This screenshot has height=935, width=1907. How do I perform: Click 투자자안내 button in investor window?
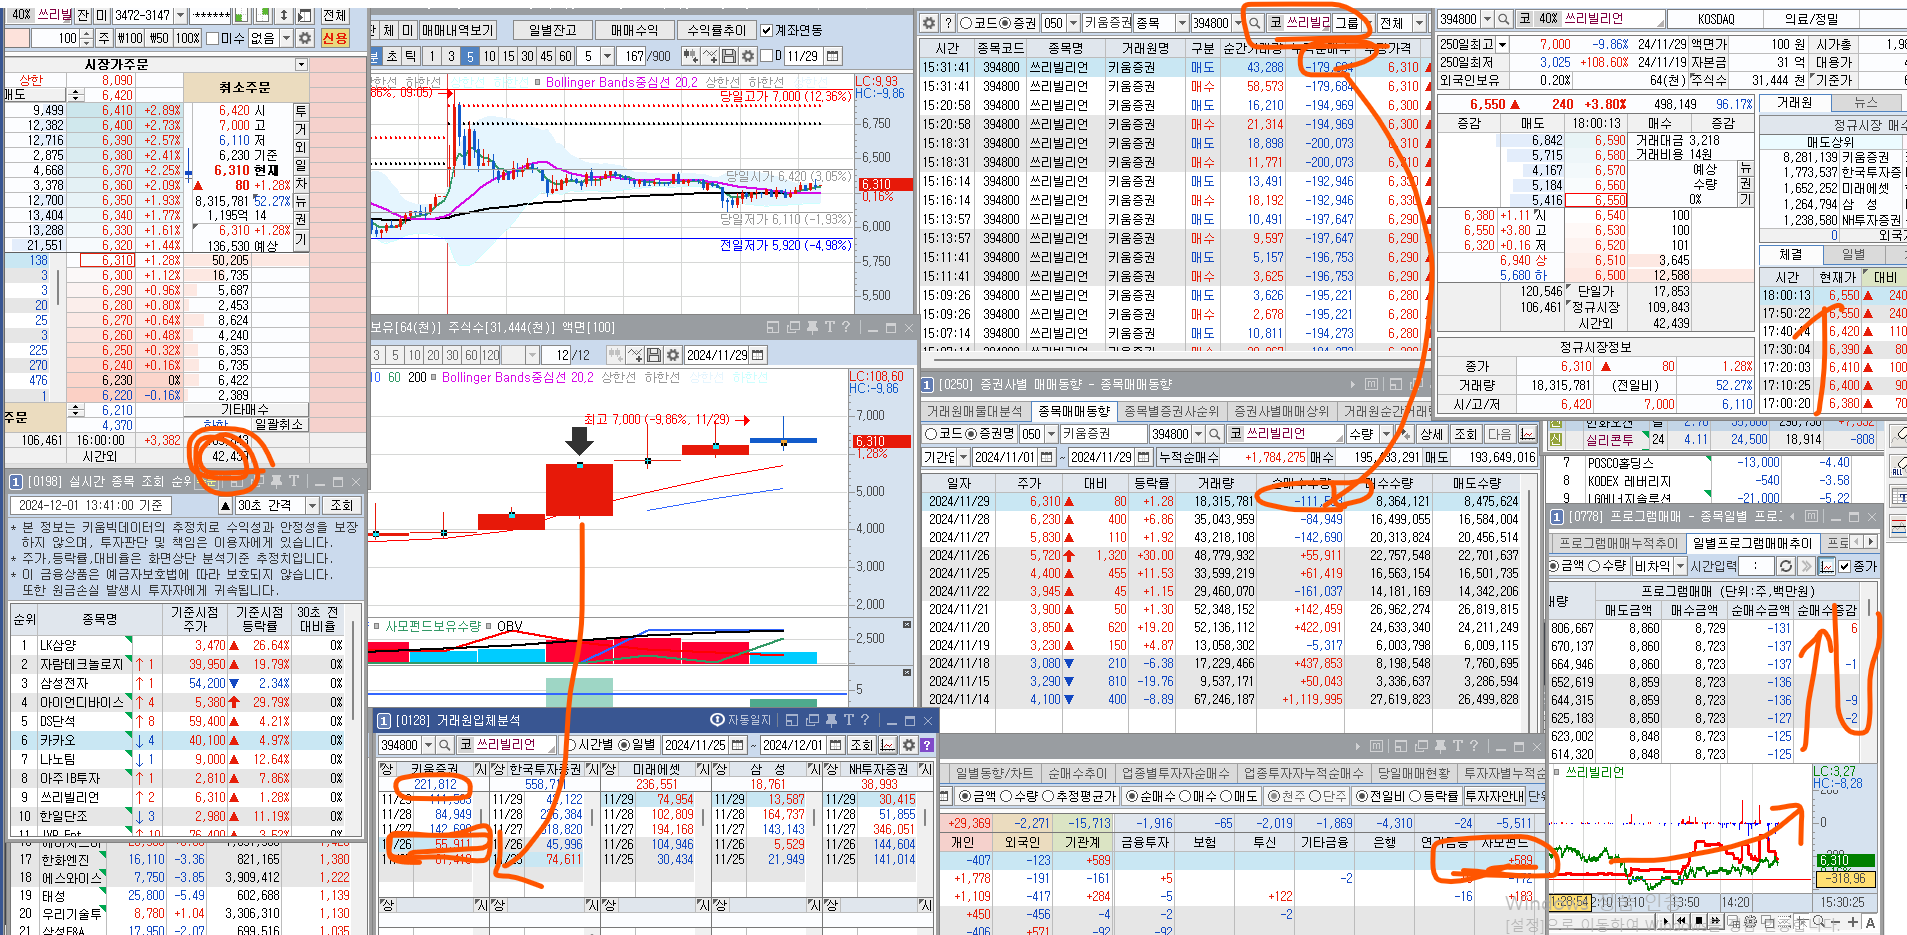tap(1494, 796)
